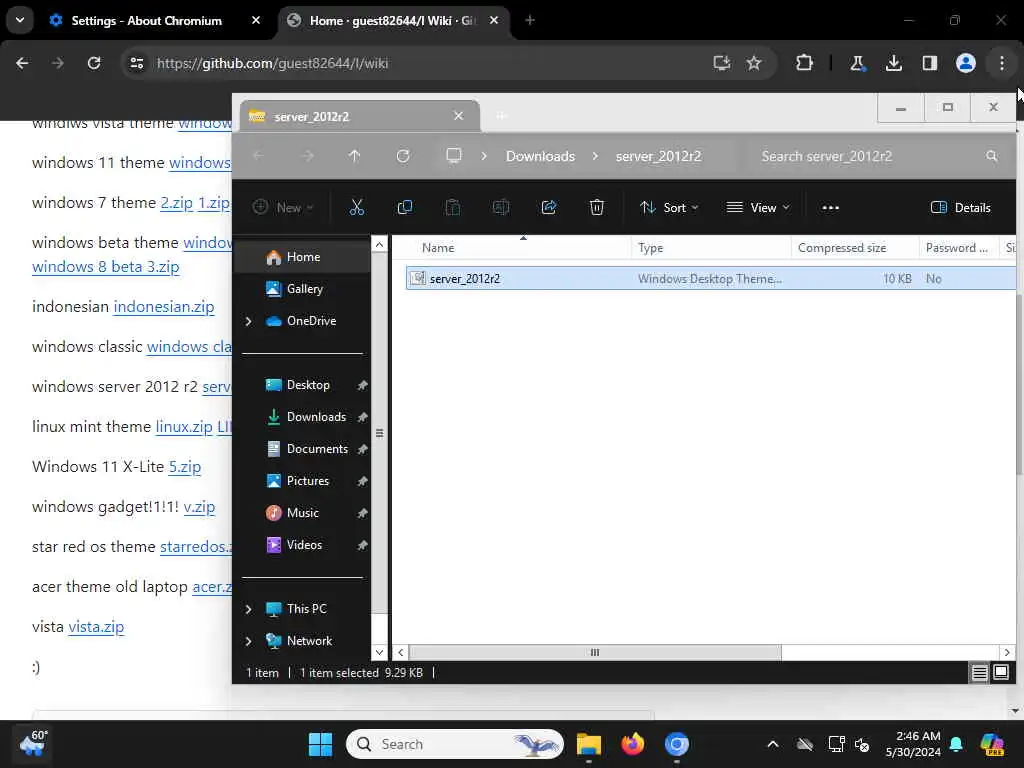Bookmark this page with the star icon
The height and width of the screenshot is (768, 1024).
(x=754, y=63)
